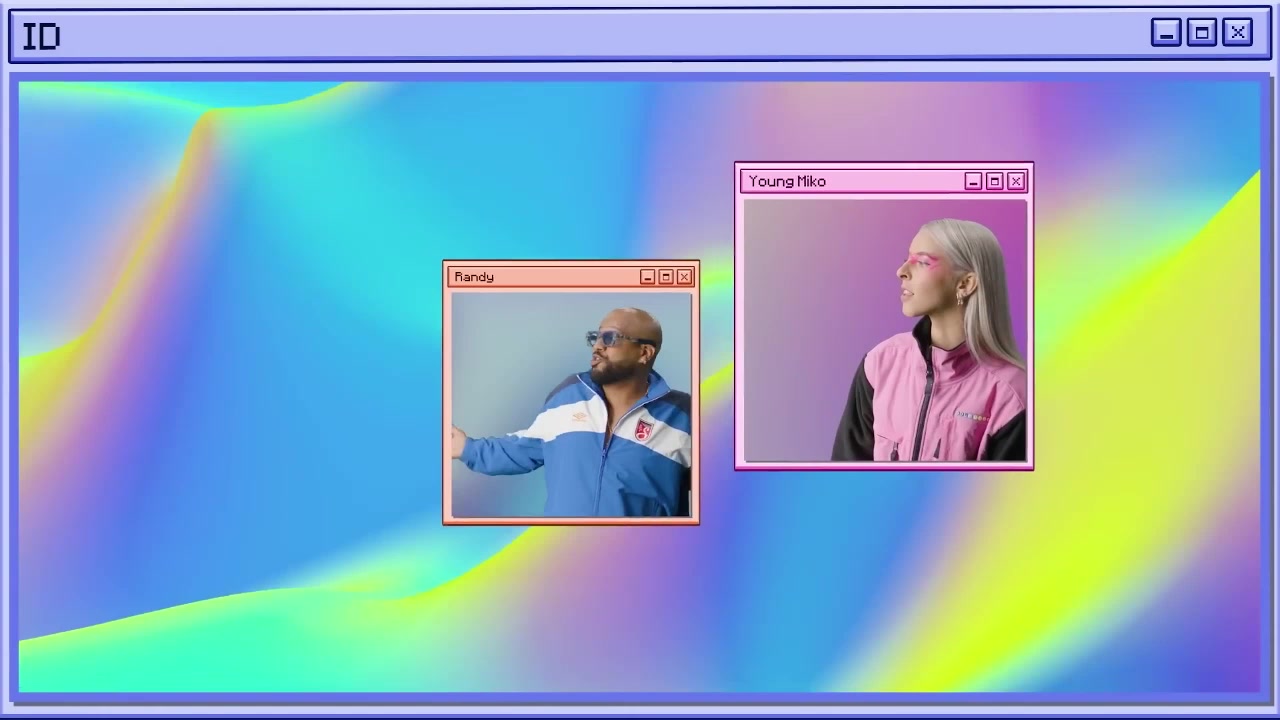1280x720 pixels.
Task: Select the Randy window title text
Action: (x=474, y=277)
